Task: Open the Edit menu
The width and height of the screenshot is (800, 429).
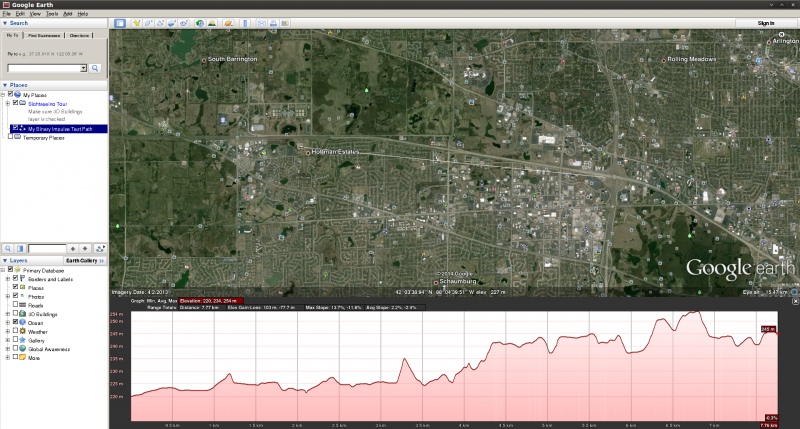Action: pyautogui.click(x=20, y=14)
